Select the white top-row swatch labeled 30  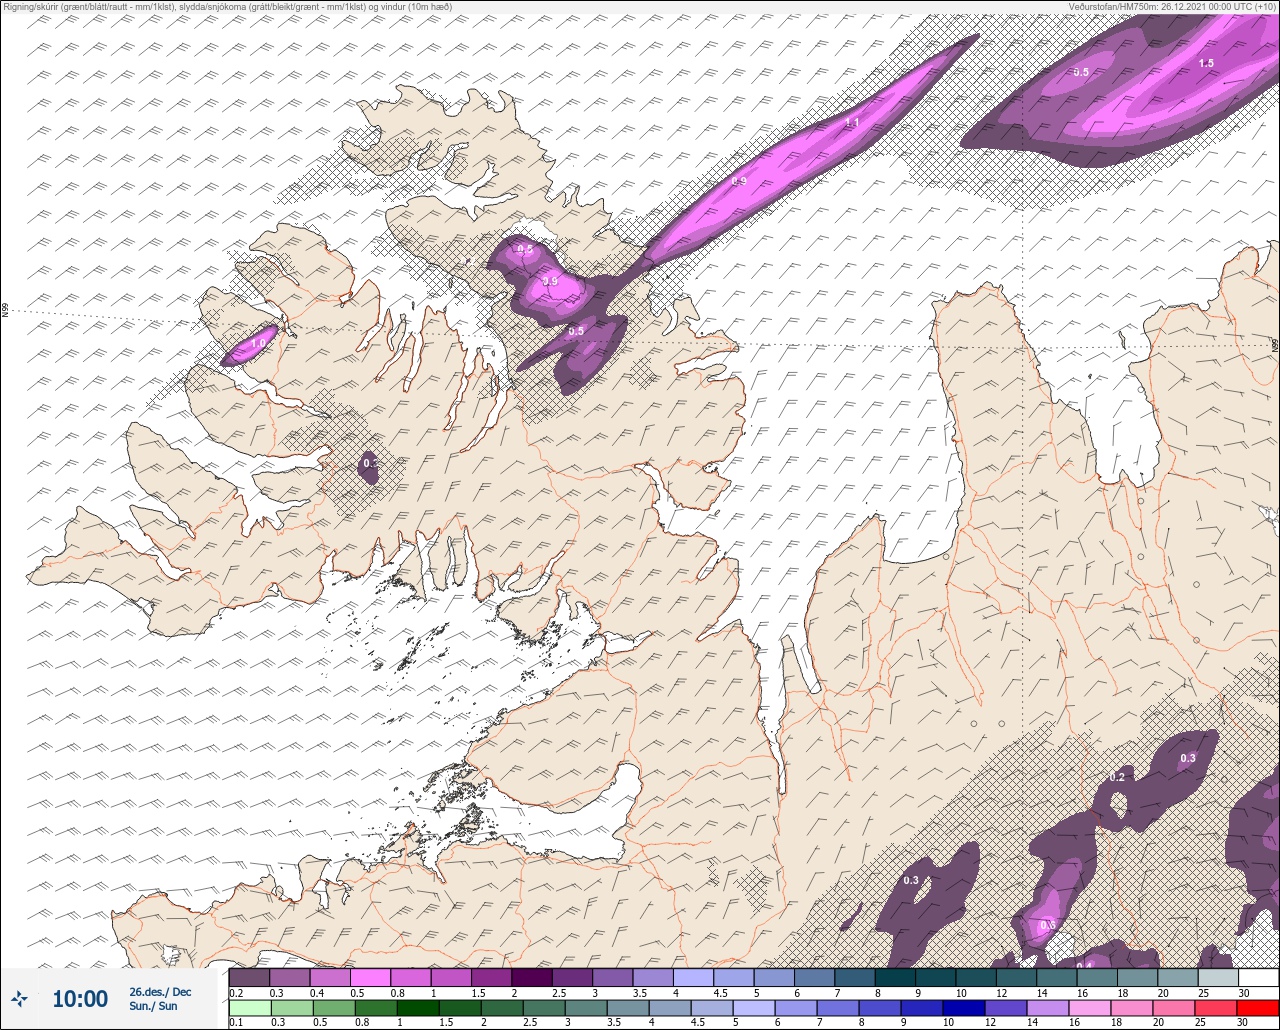(1258, 977)
